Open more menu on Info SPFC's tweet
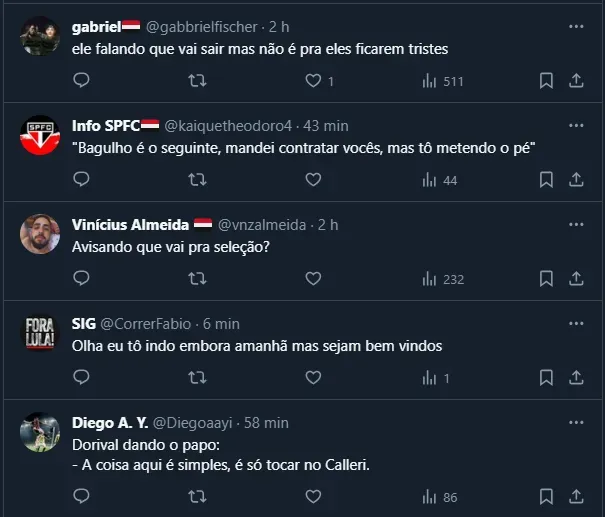Image resolution: width=605 pixels, height=517 pixels. 576,126
